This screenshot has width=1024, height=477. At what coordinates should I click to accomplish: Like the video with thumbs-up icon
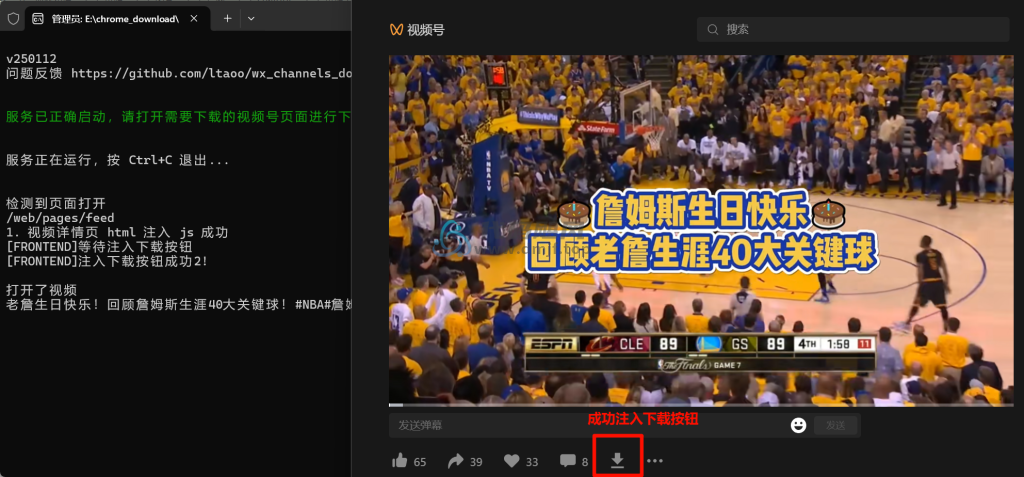click(x=400, y=461)
